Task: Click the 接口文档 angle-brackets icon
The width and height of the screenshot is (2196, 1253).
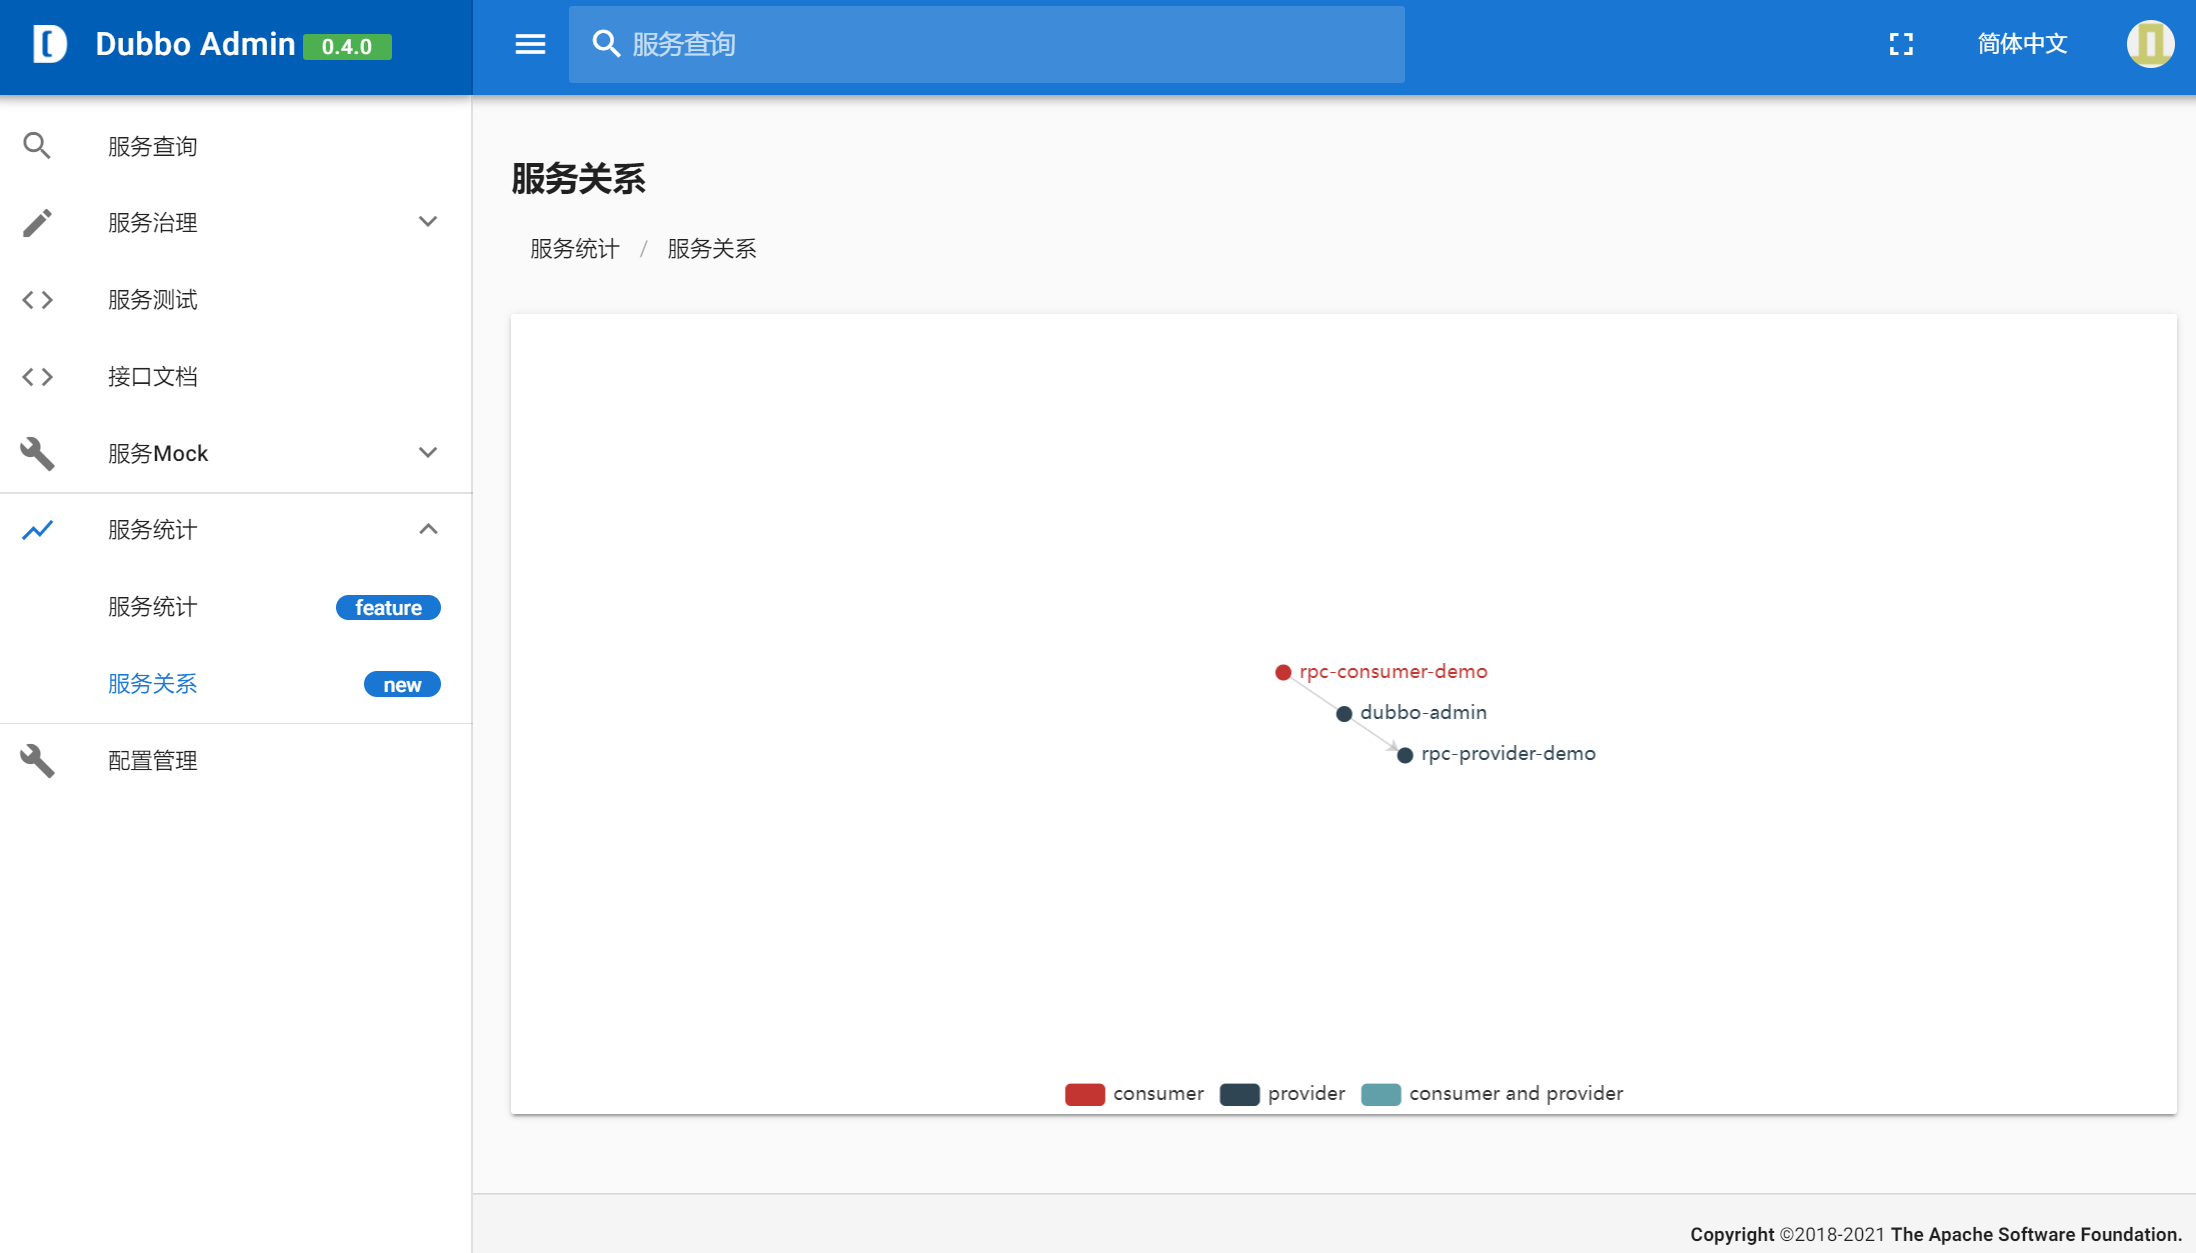Action: pos(37,377)
